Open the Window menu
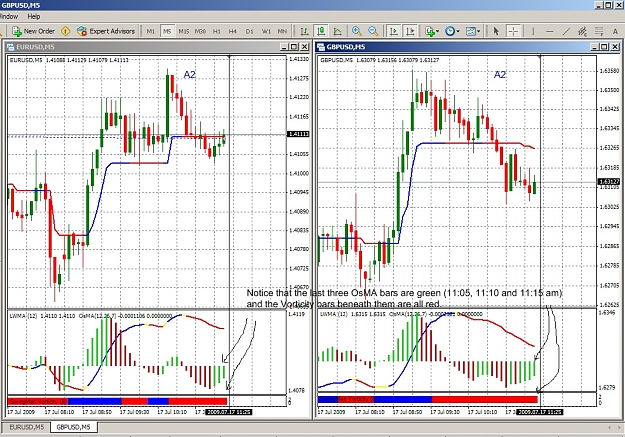 (9, 16)
